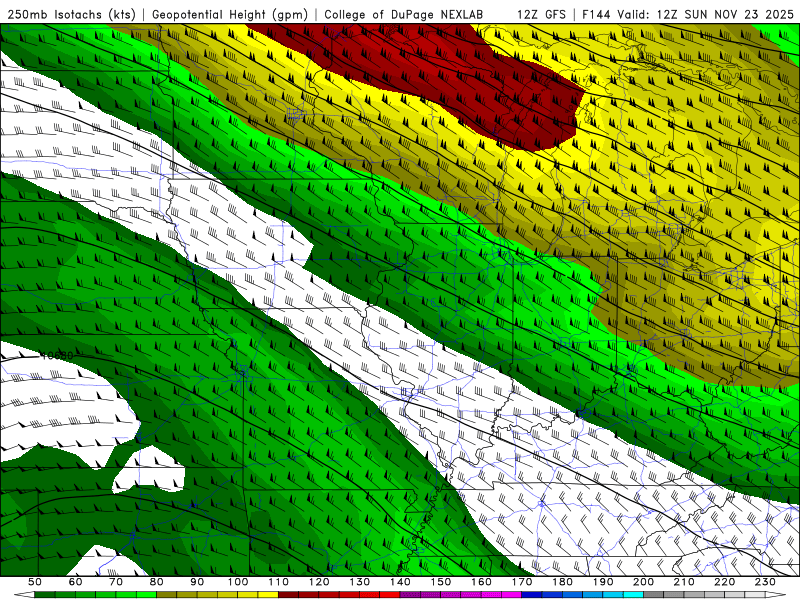Click the 90 value on the color scale
800x600 pixels.
[197, 582]
